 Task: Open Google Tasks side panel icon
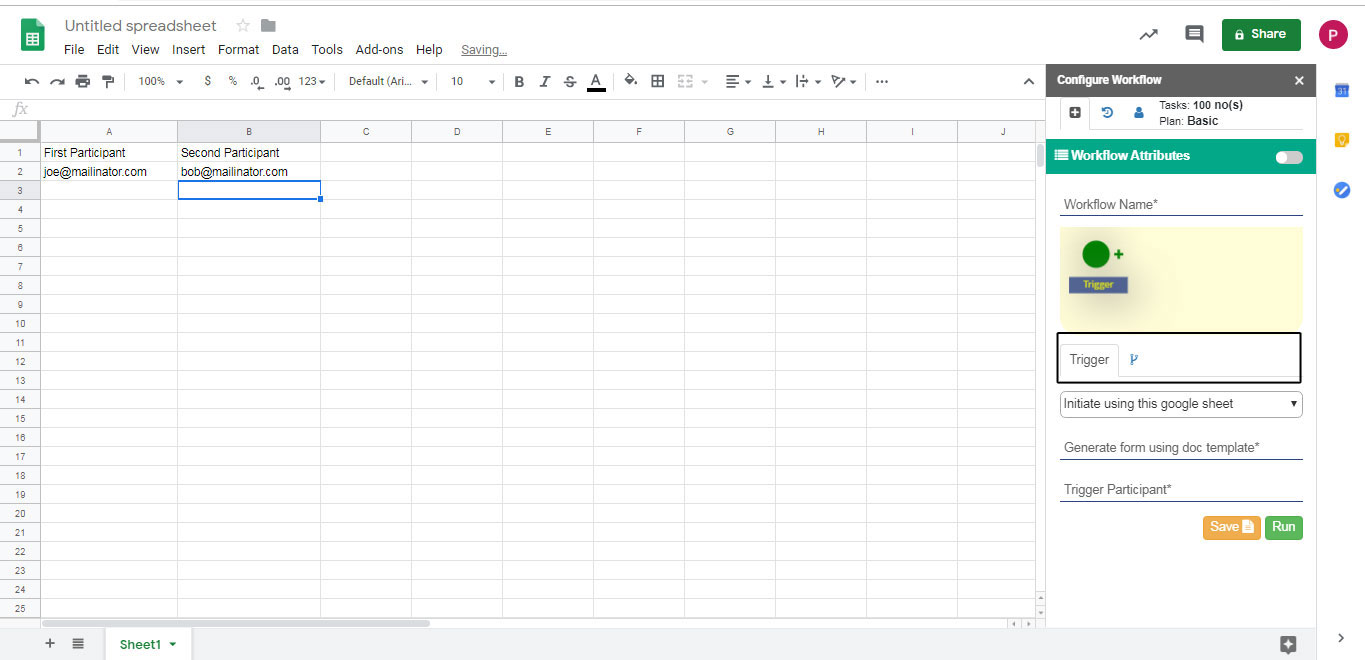[x=1342, y=189]
